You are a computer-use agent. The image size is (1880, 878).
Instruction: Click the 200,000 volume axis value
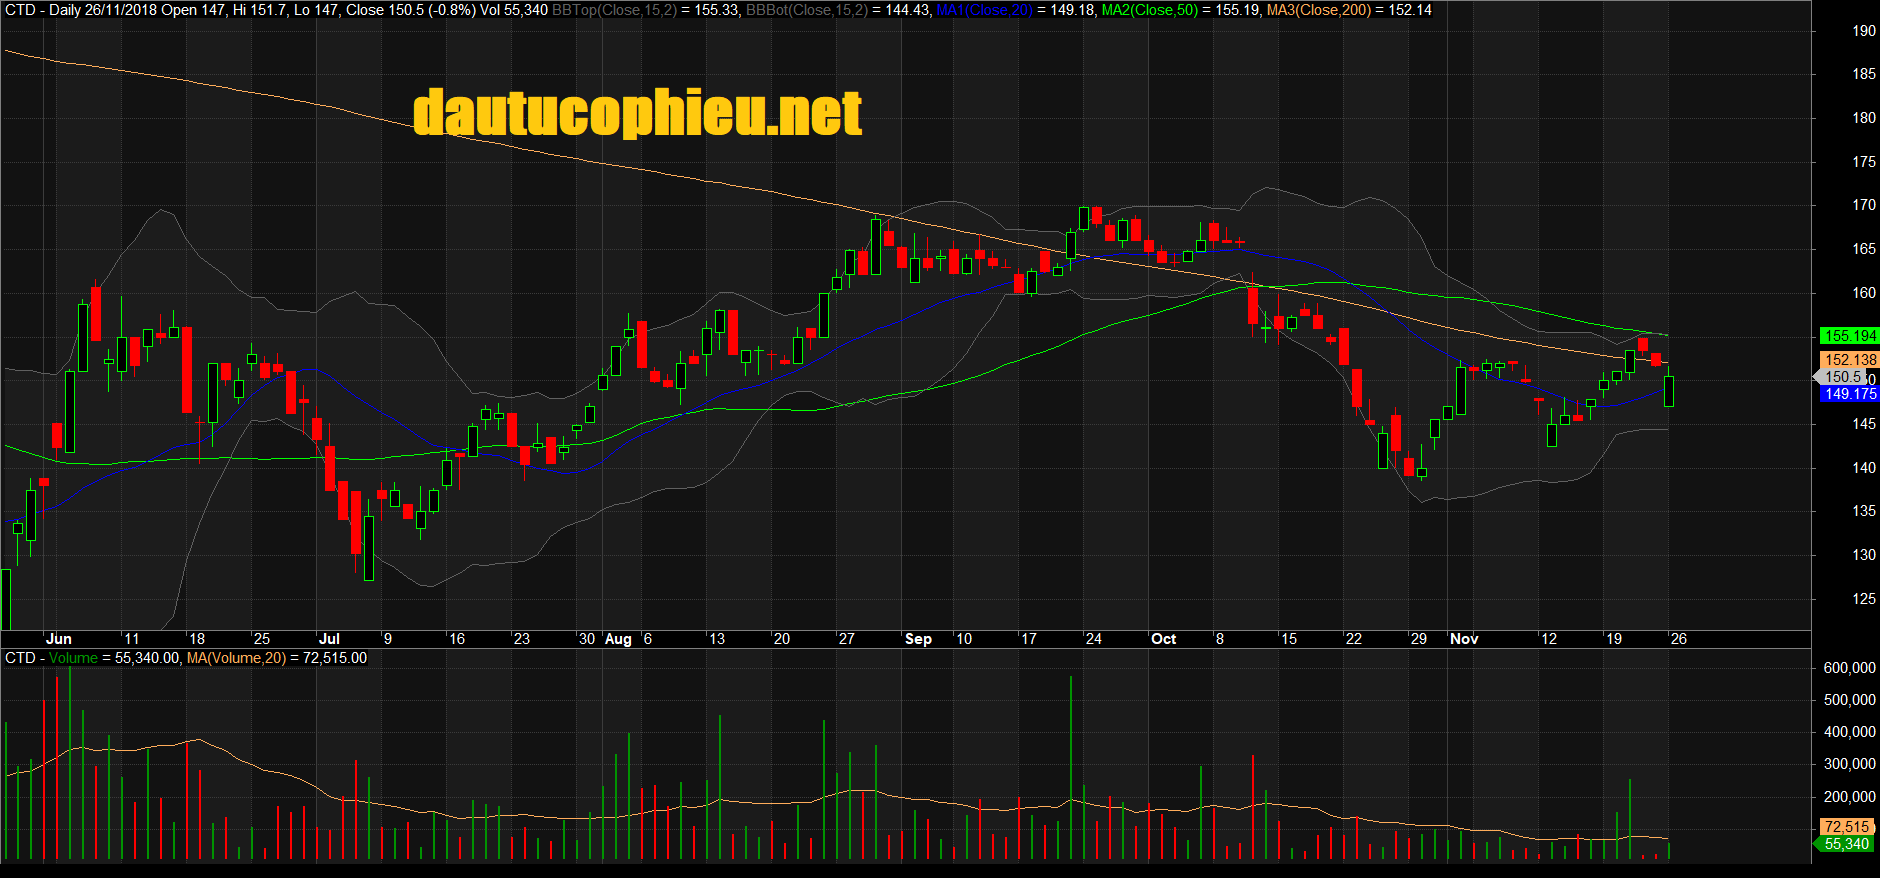point(1850,797)
